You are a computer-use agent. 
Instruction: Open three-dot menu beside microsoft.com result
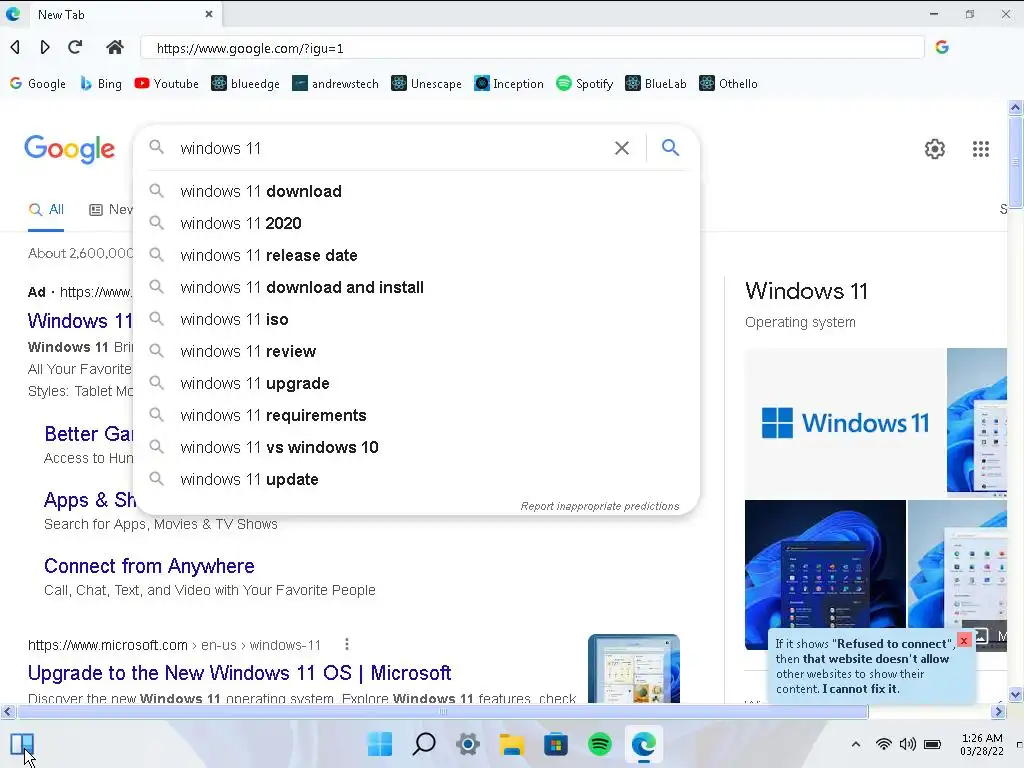click(x=347, y=645)
